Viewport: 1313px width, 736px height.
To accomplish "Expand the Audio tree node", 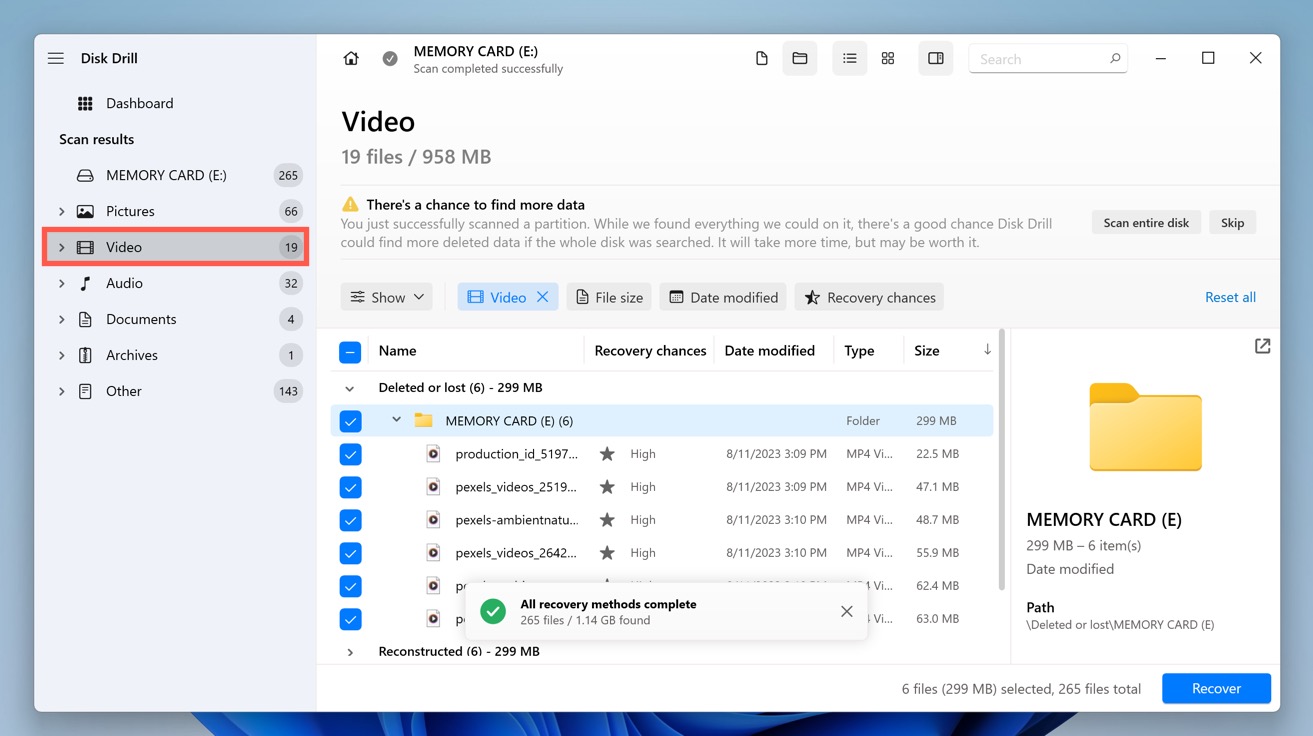I will [x=61, y=283].
